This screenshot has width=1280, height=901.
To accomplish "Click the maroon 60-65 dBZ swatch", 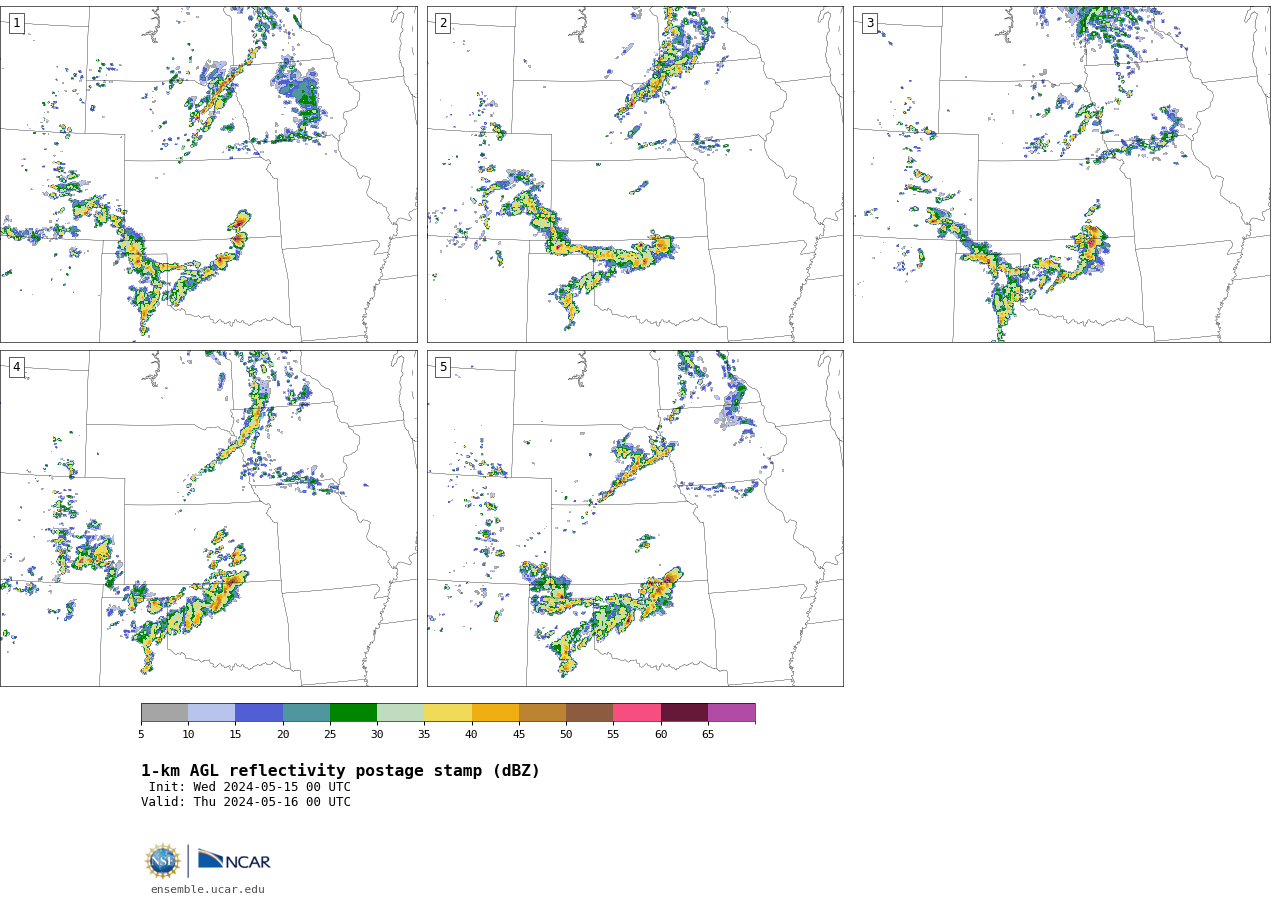I will pyautogui.click(x=684, y=712).
